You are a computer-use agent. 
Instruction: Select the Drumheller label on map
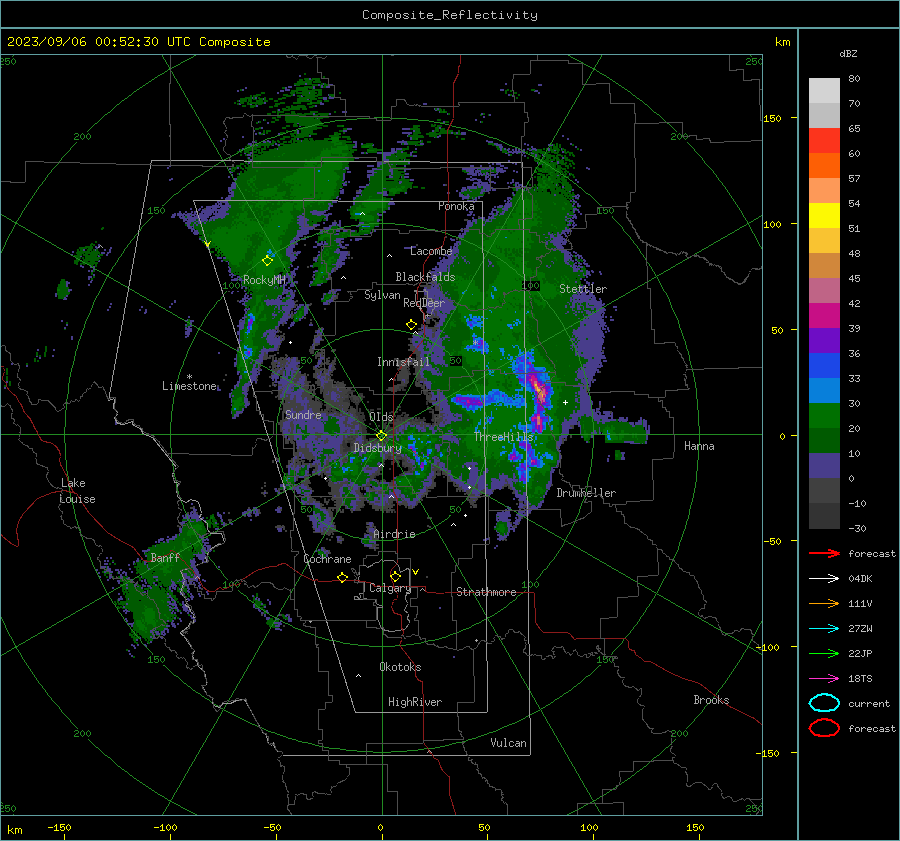click(x=586, y=493)
